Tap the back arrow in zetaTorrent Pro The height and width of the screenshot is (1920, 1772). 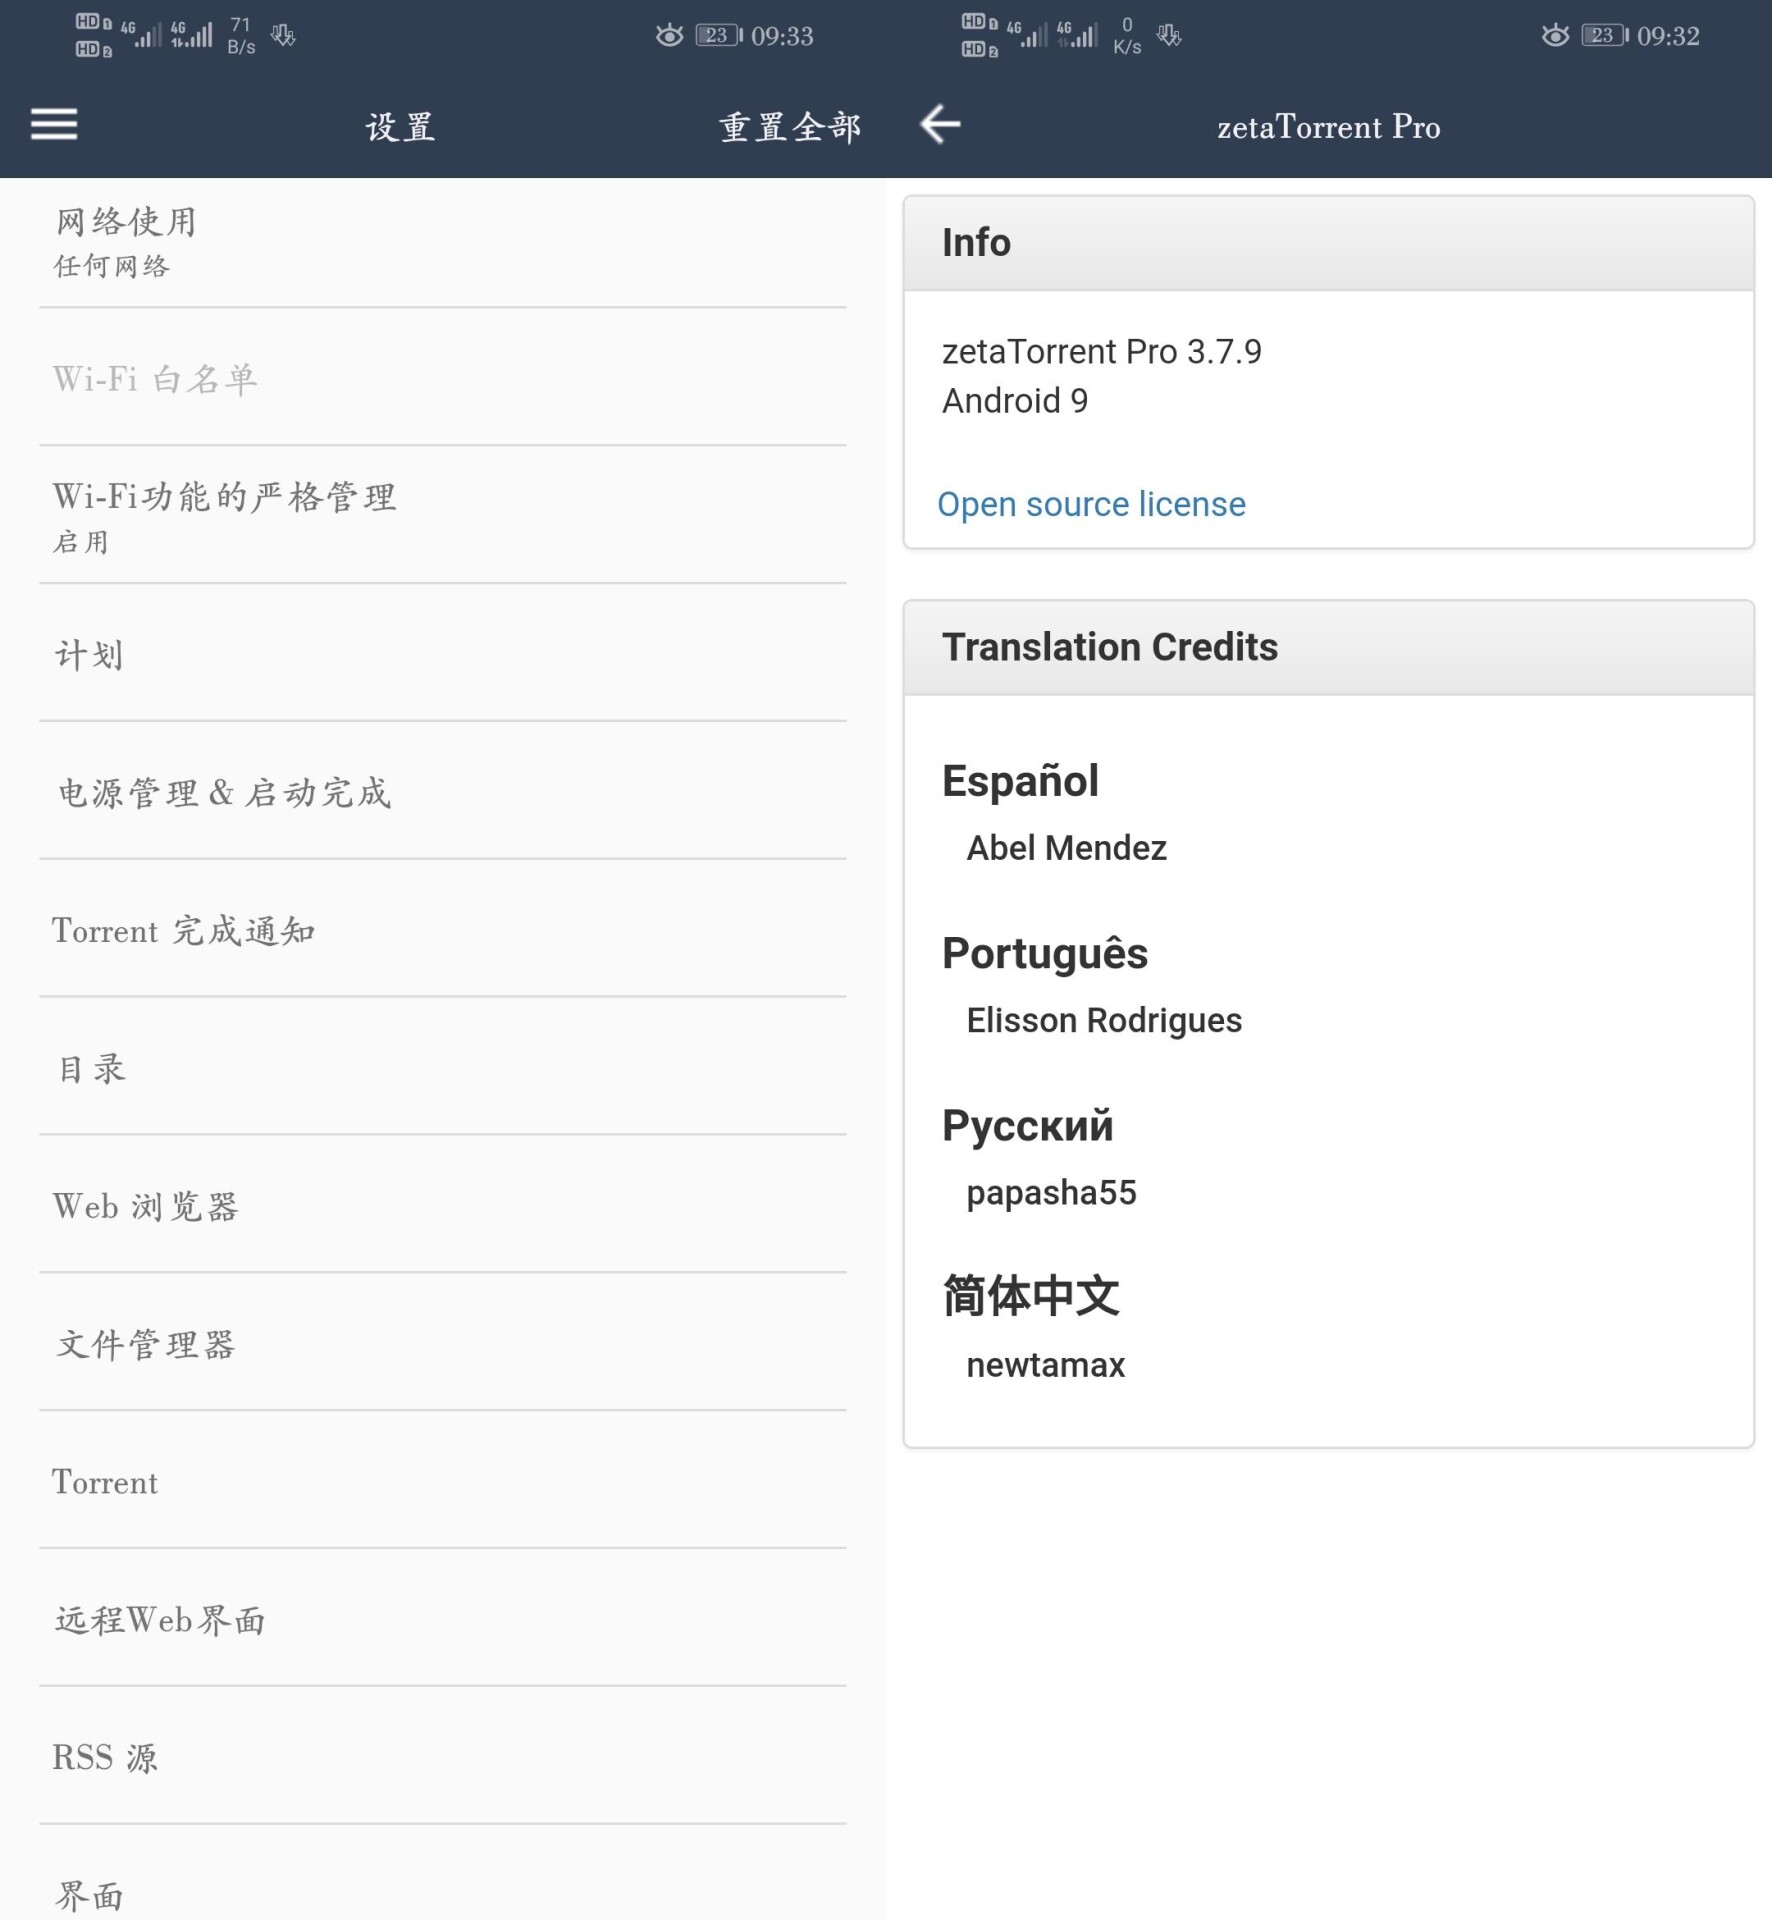(x=940, y=125)
